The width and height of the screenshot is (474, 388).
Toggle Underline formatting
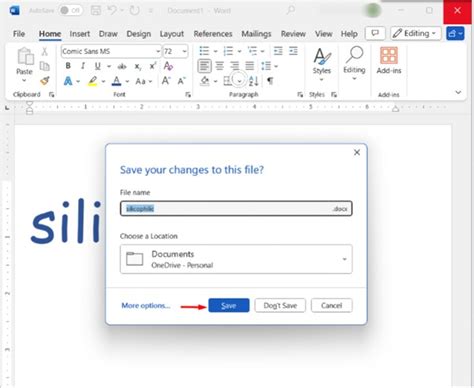pos(97,66)
